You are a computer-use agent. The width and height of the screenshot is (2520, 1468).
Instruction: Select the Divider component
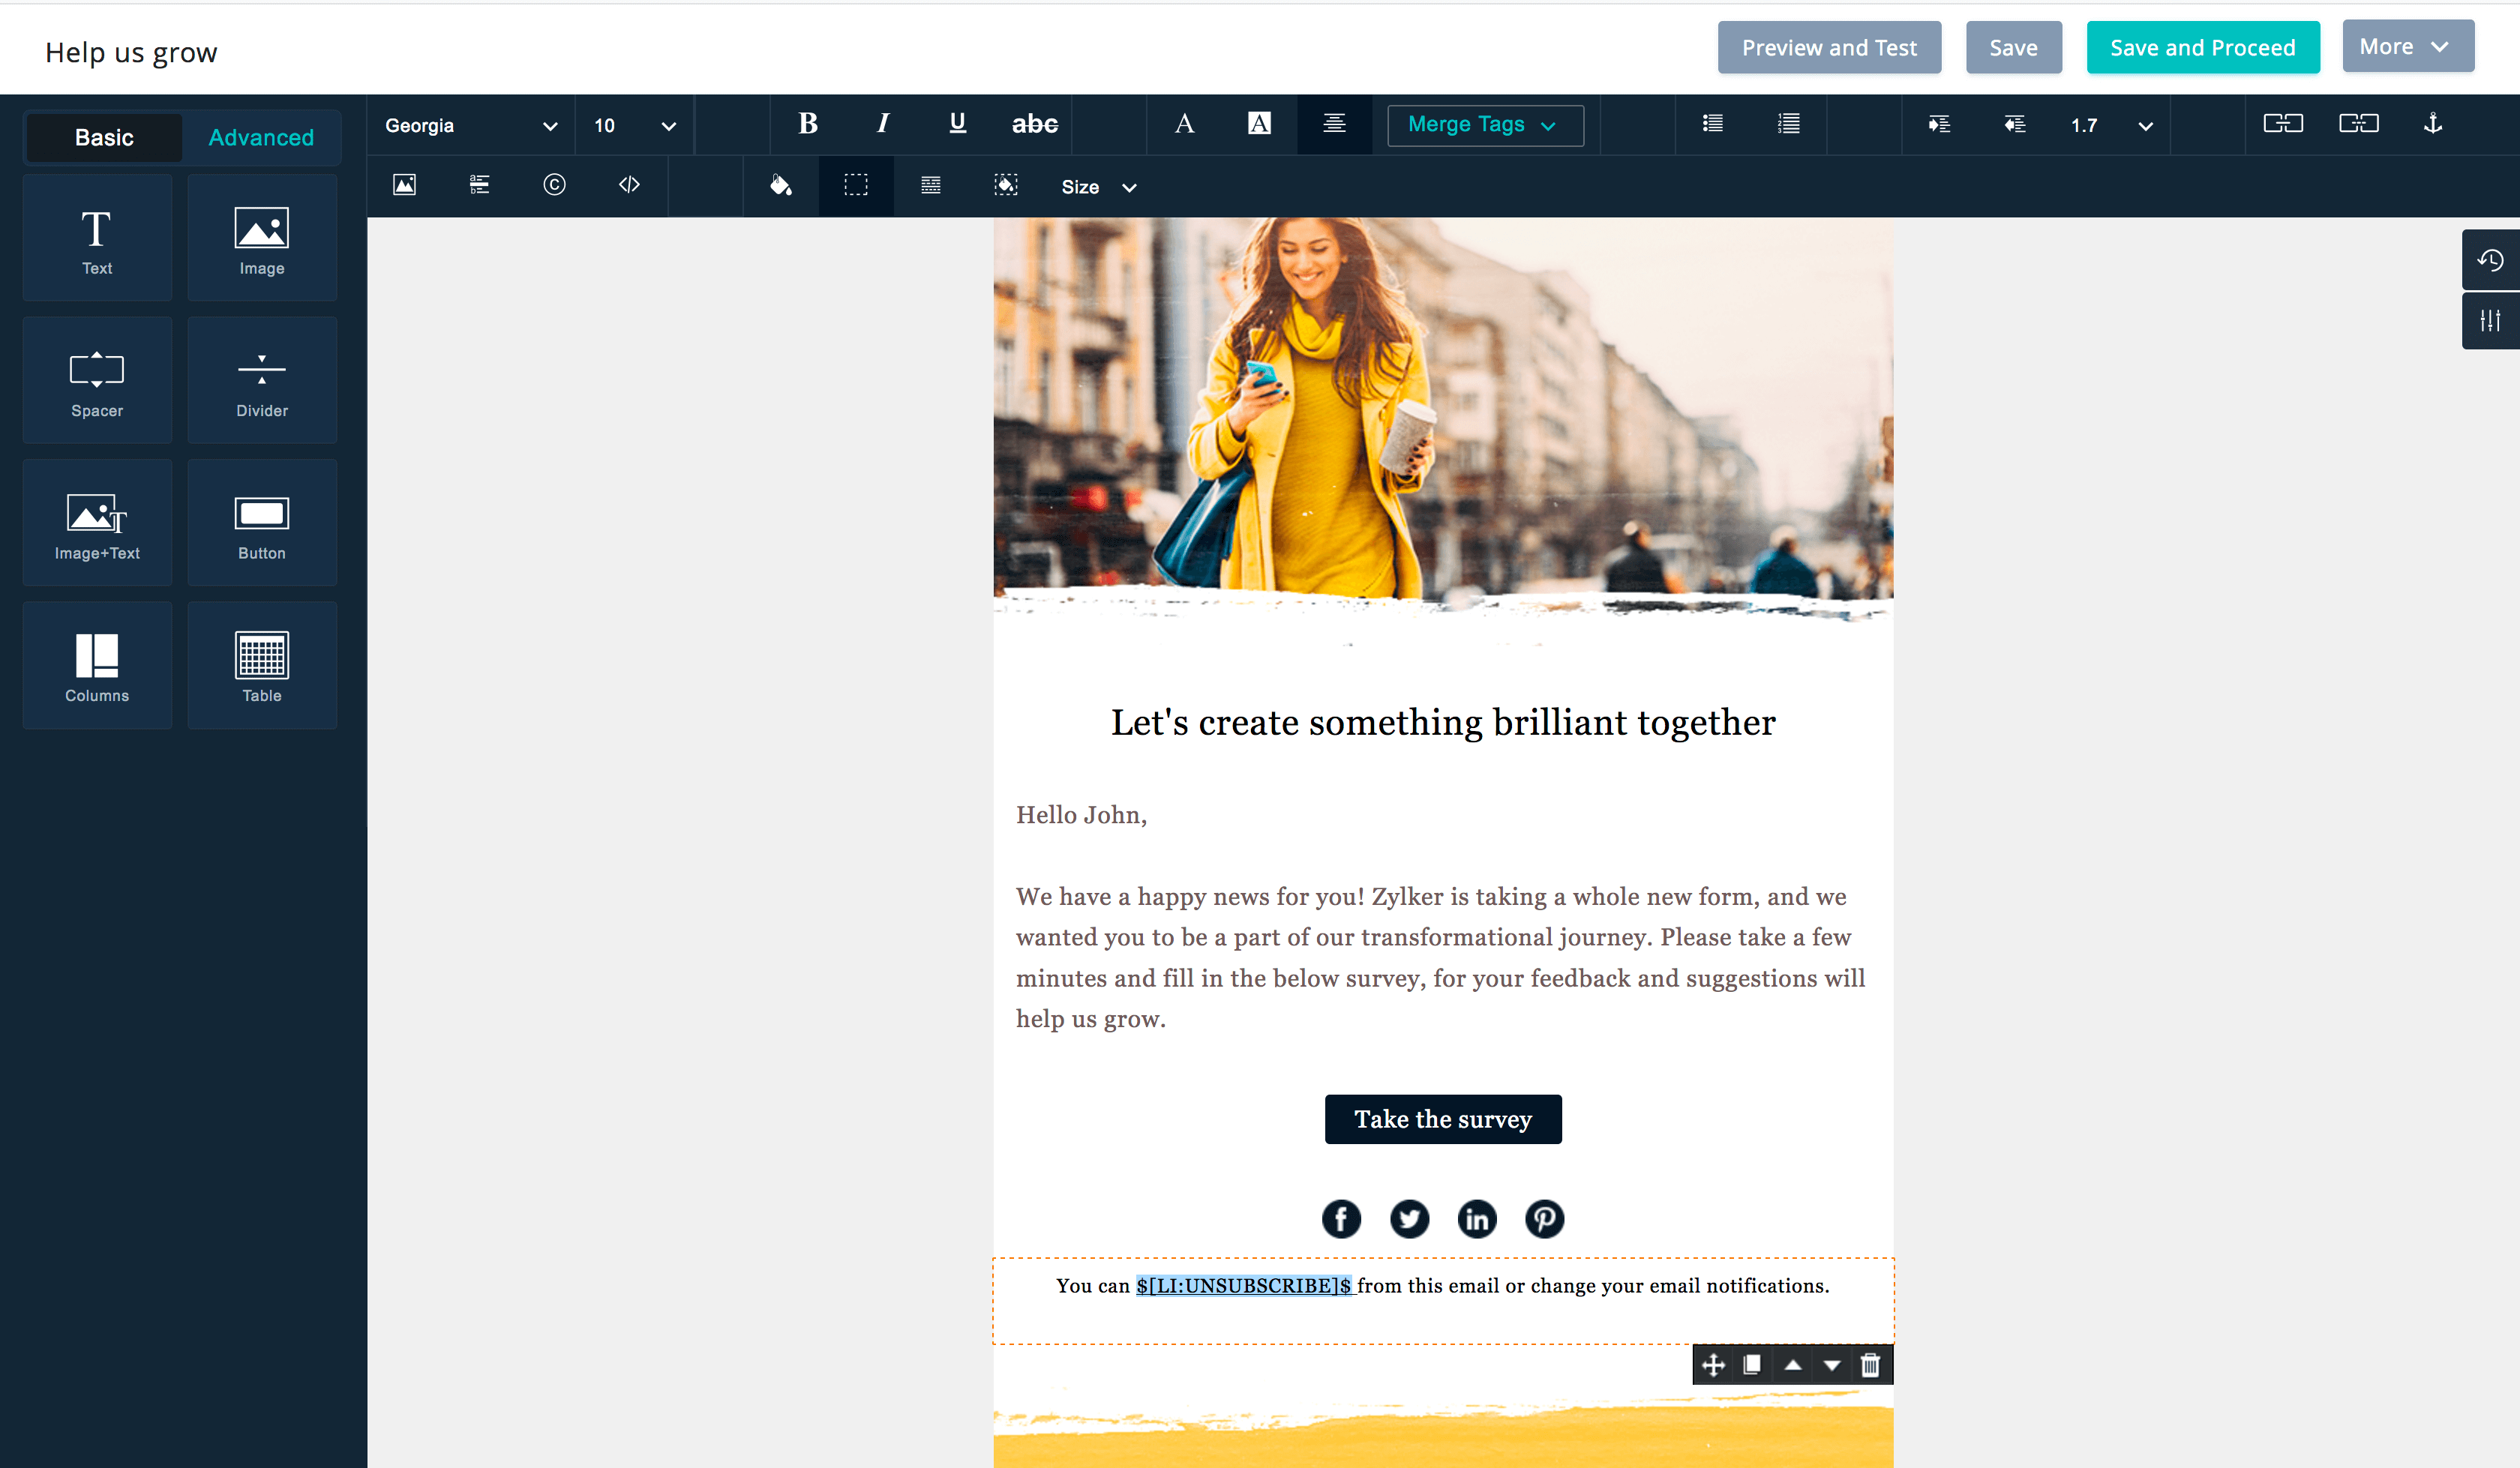click(262, 380)
